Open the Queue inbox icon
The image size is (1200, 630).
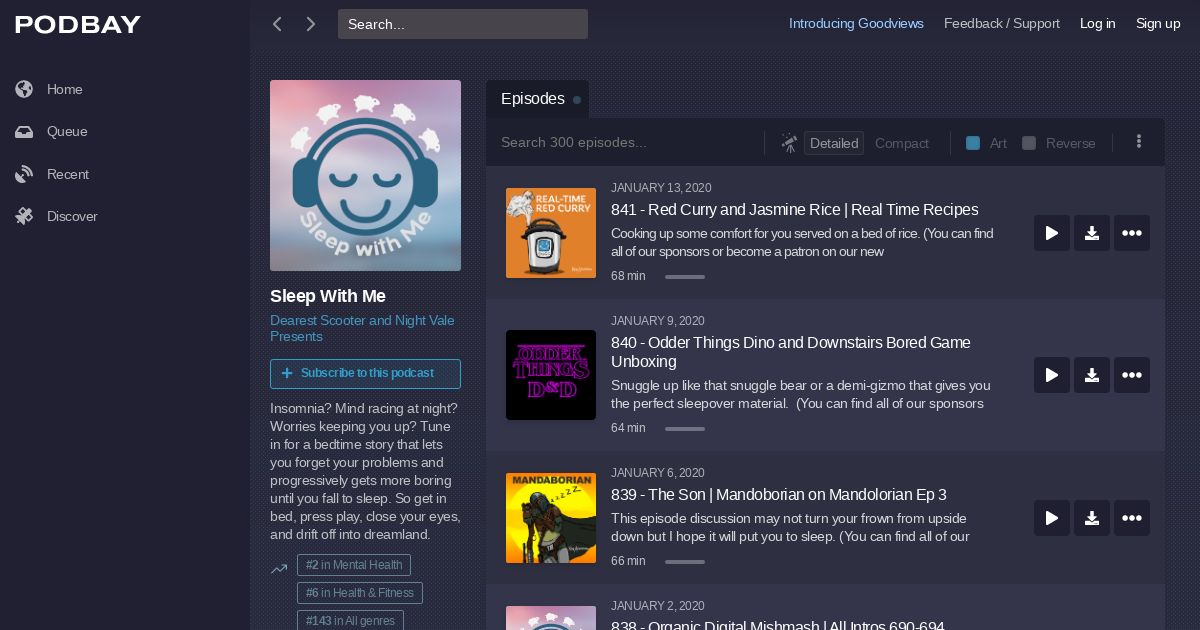[24, 132]
